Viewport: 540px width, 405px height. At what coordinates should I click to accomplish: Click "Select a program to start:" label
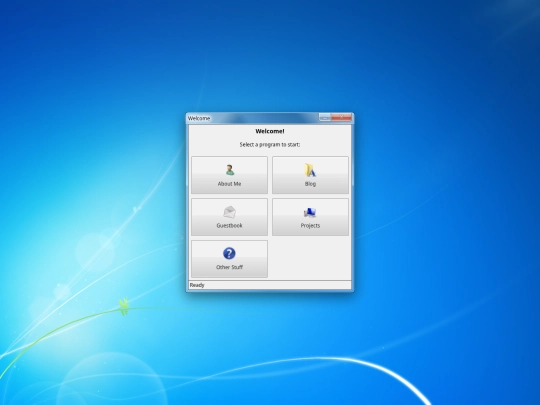tap(270, 145)
